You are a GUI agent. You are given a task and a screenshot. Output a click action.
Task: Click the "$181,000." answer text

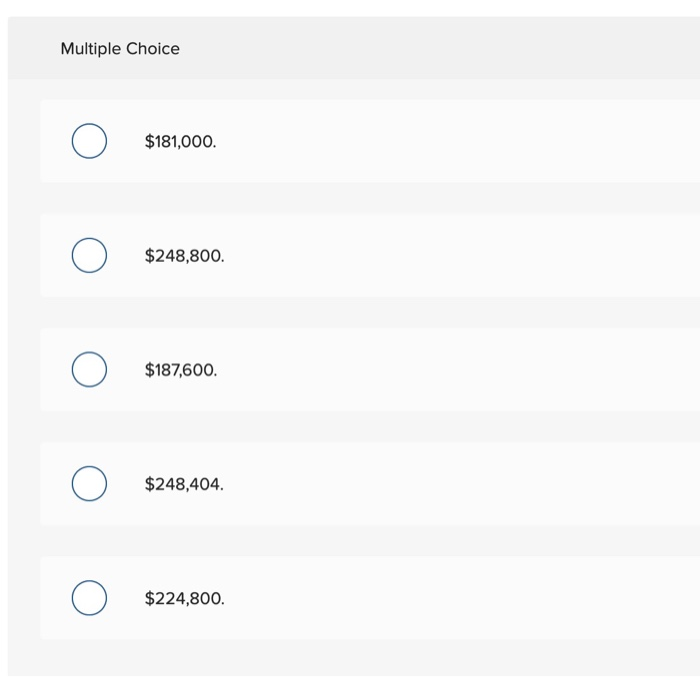point(180,142)
